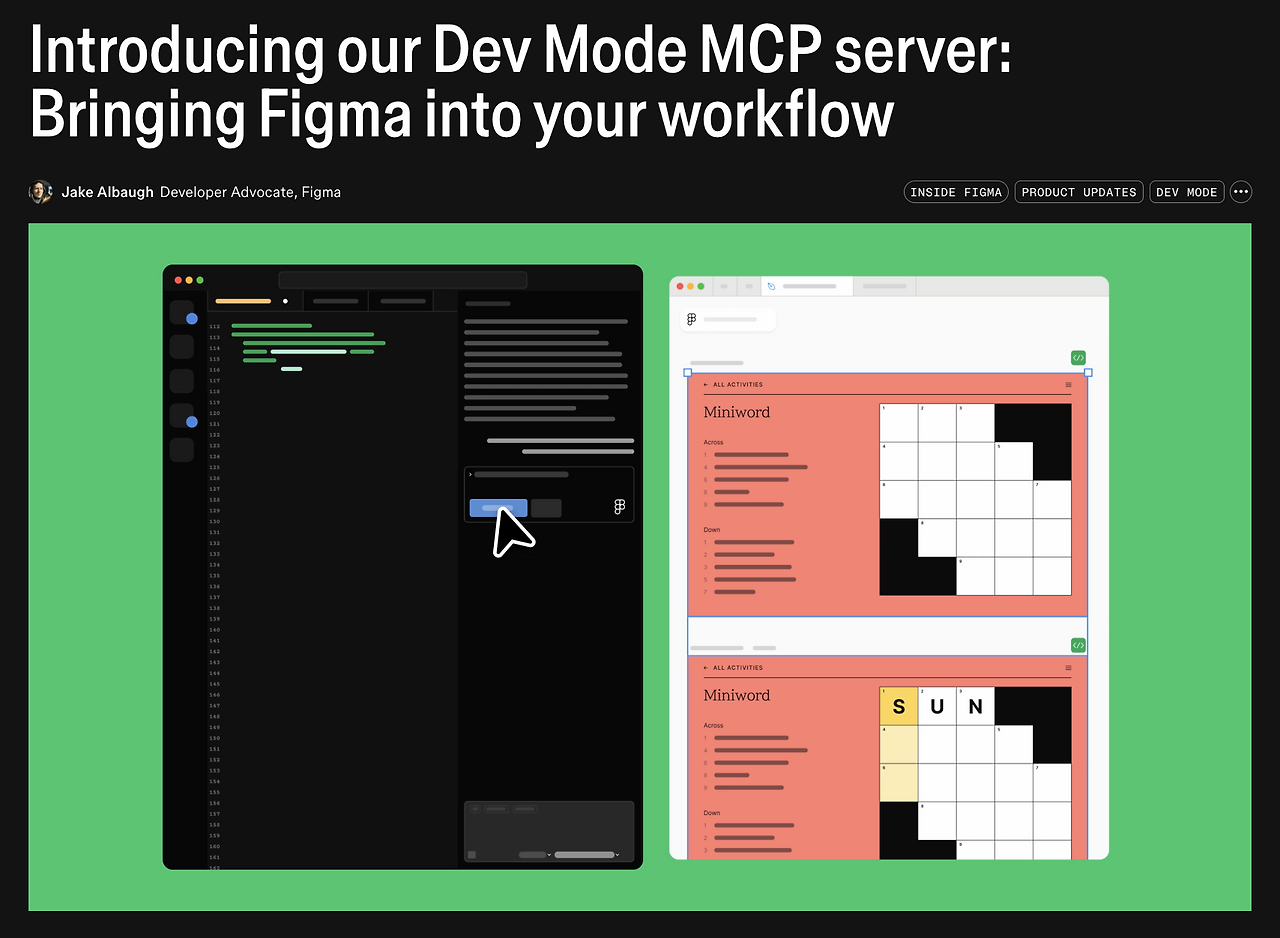Click the Miniword title on the empty crossword card
Screen dimensions: 1280x938
click(737, 412)
